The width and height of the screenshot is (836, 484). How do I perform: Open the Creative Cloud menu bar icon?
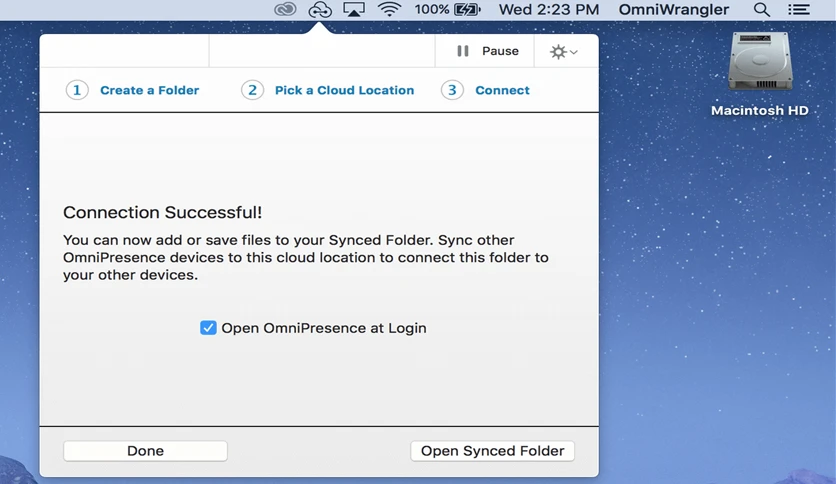point(285,10)
